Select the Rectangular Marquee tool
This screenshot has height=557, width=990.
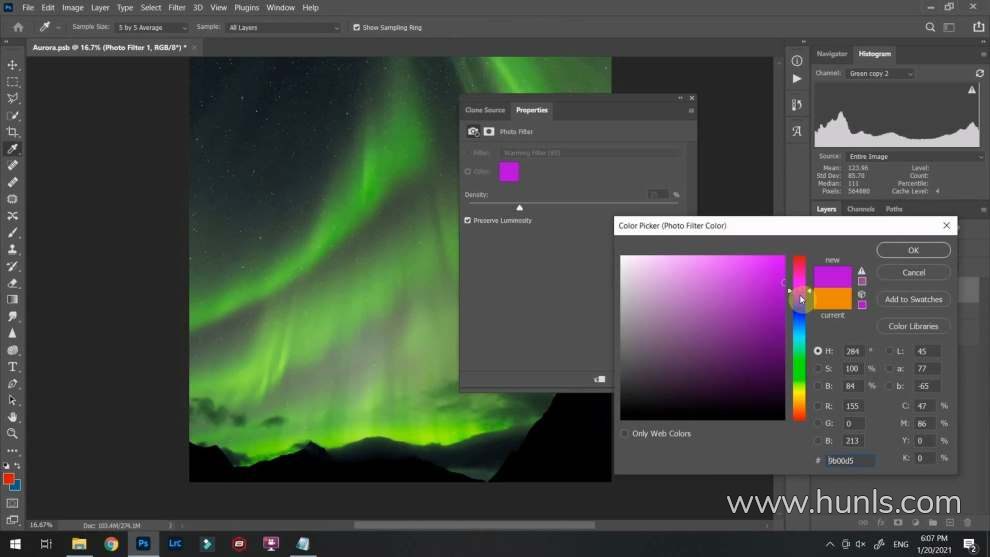click(x=13, y=82)
